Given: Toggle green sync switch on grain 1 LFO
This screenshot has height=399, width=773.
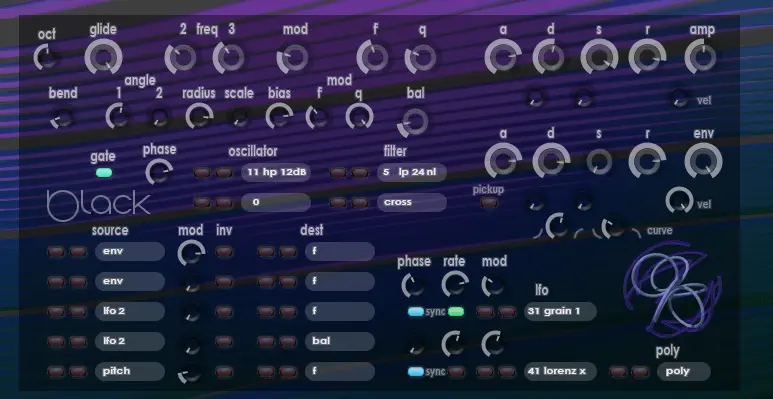Looking at the screenshot, I should coord(456,312).
